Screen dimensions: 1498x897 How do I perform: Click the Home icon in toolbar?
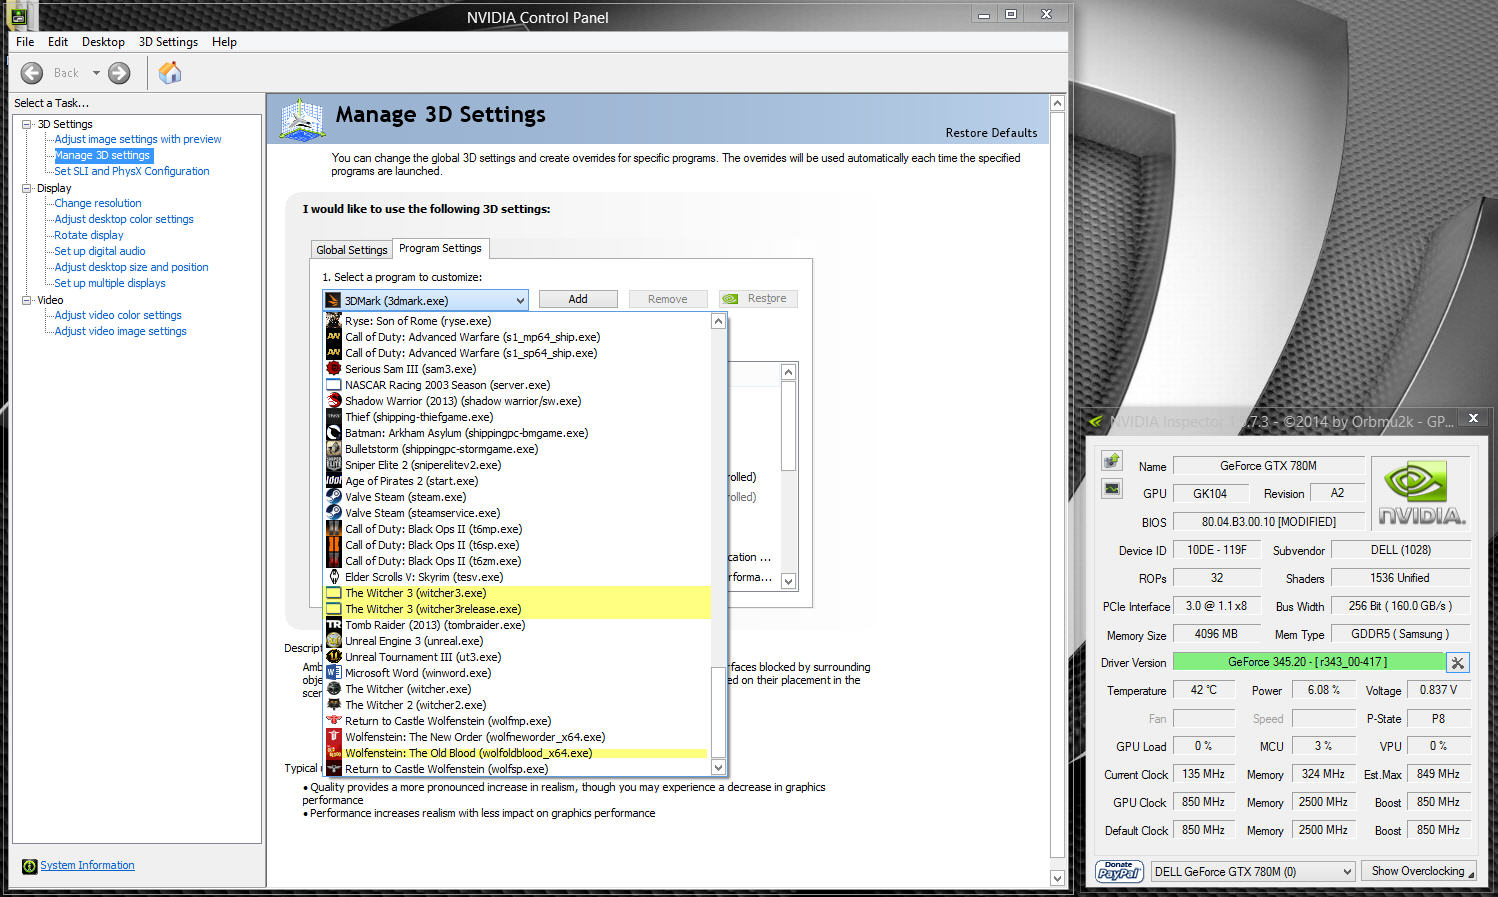[x=170, y=72]
